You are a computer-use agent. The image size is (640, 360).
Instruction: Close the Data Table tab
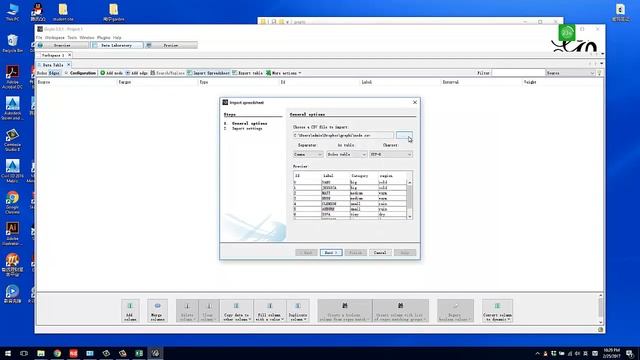pyautogui.click(x=69, y=65)
